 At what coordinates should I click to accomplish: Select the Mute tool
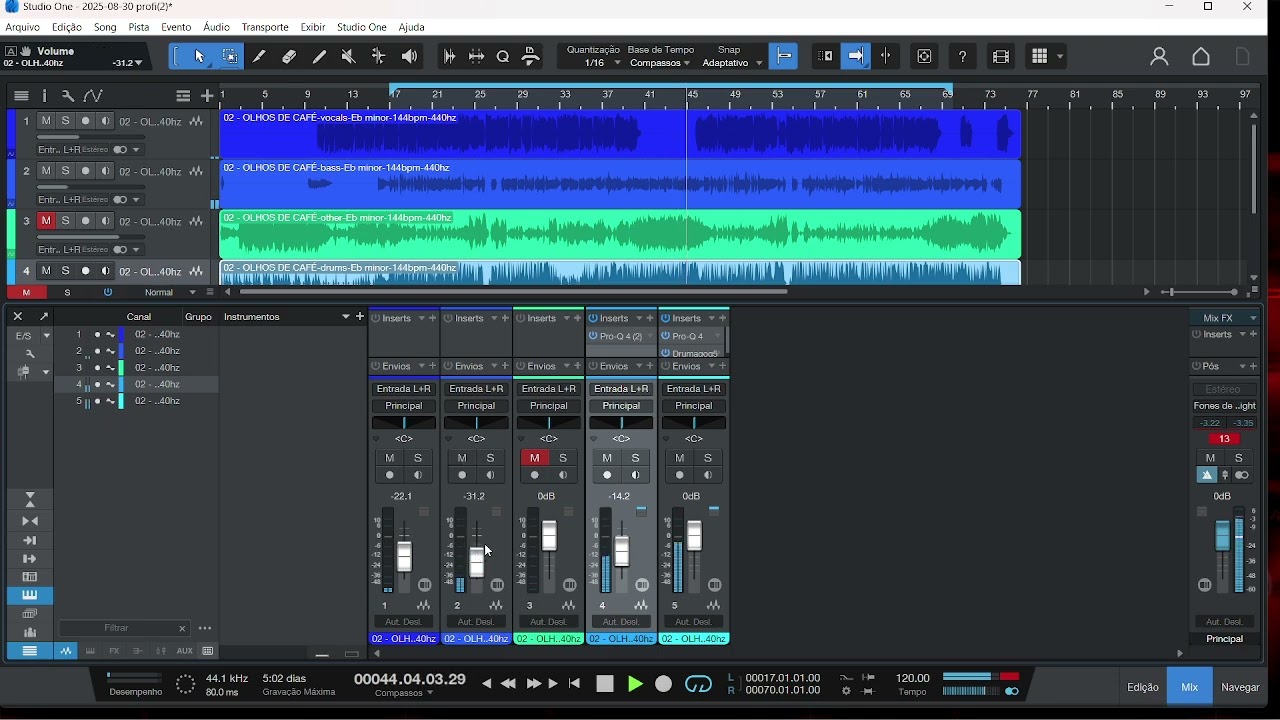point(348,57)
